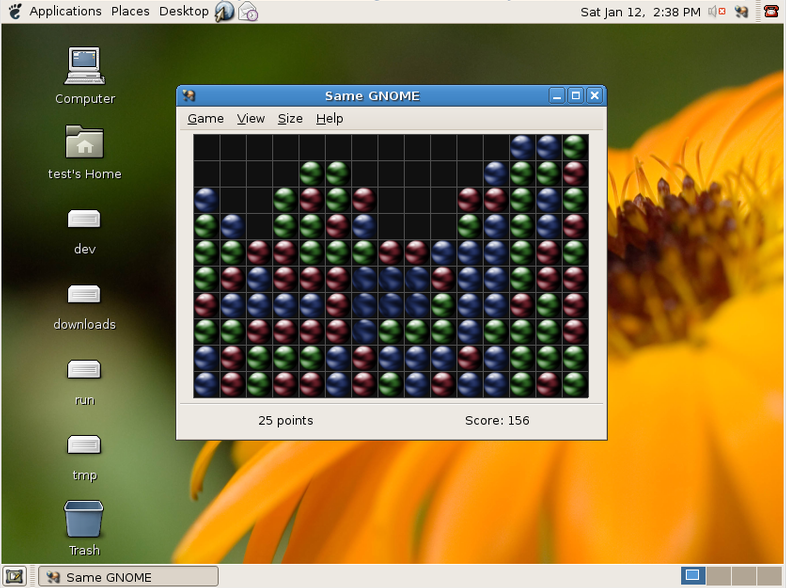Click the Same GNOME title bar text
This screenshot has width=786, height=588.
coord(372,96)
